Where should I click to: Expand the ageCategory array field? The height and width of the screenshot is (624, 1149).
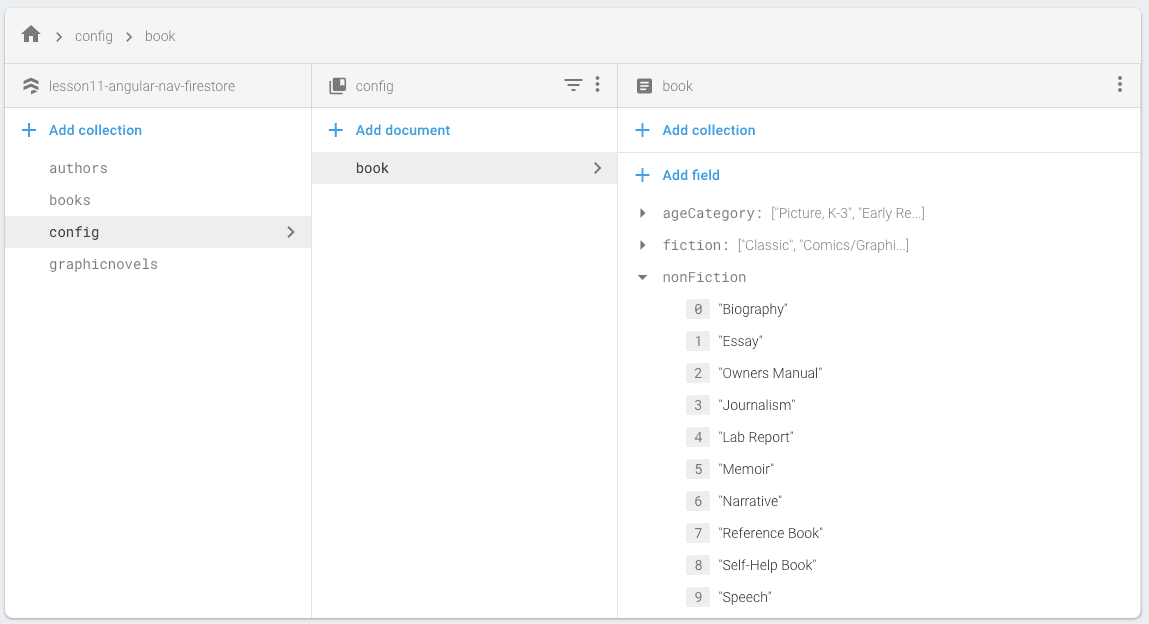click(x=643, y=213)
